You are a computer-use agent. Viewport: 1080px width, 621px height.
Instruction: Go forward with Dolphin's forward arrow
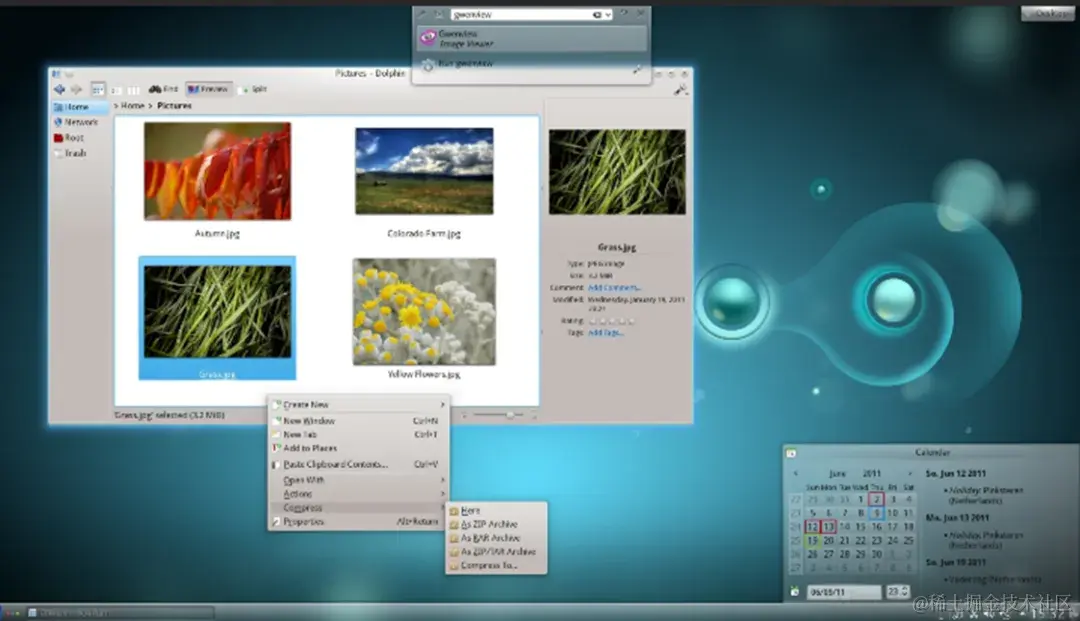[76, 90]
